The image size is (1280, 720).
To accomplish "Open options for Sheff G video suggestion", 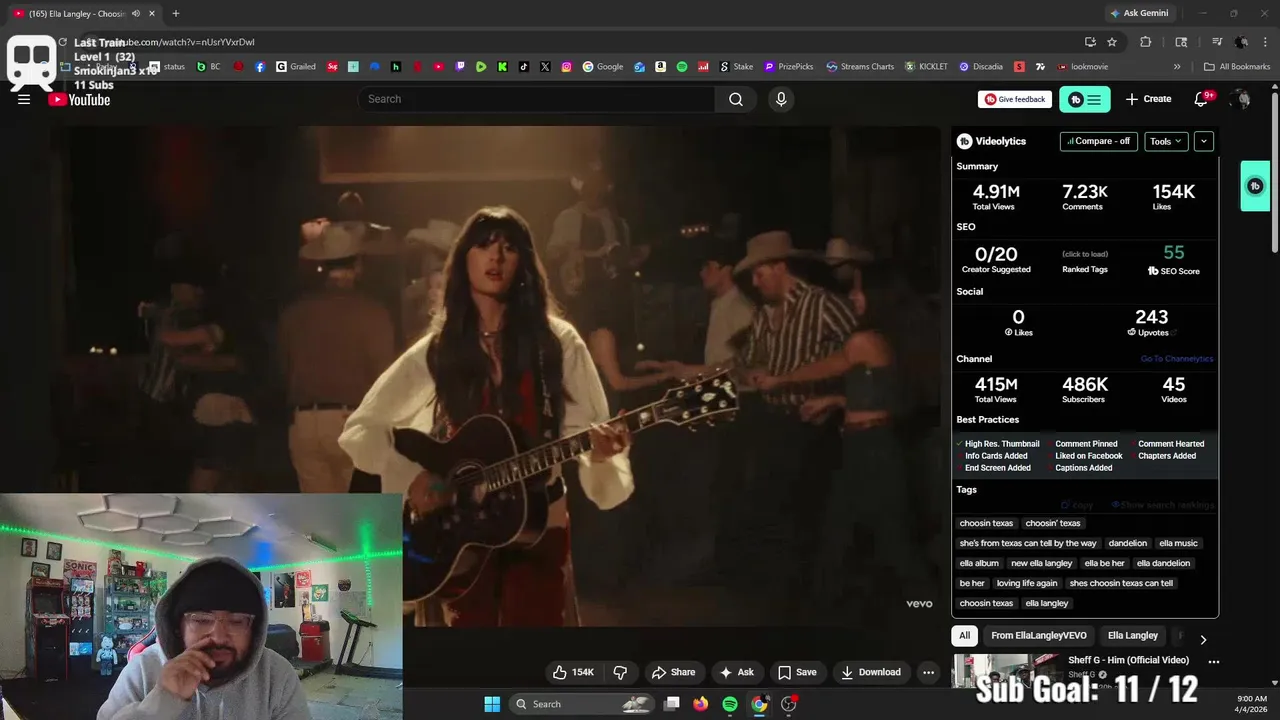I will tap(1213, 661).
